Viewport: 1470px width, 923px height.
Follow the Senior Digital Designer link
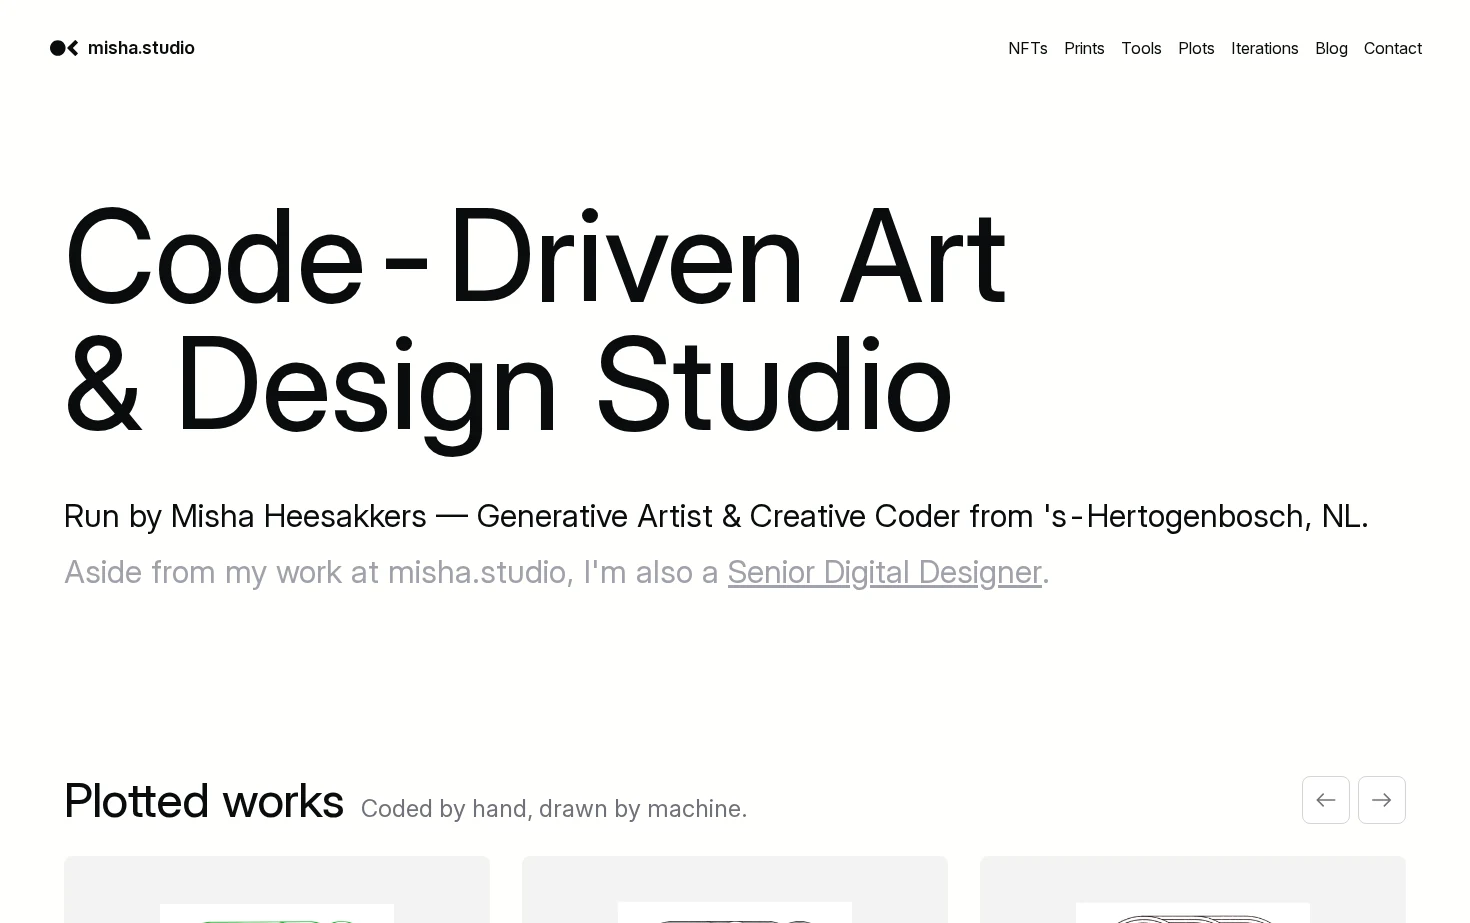[884, 572]
